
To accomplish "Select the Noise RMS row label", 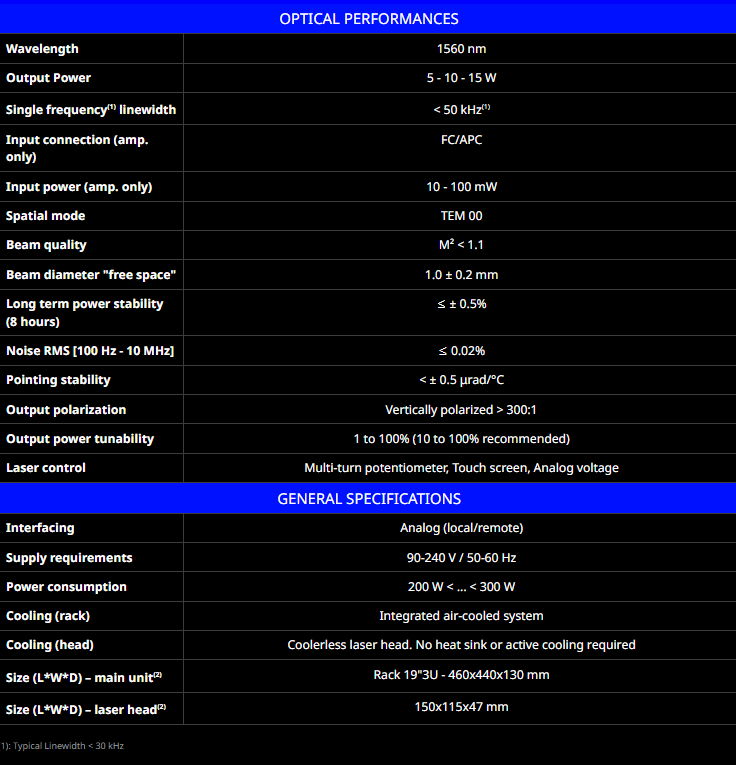I will (90, 351).
